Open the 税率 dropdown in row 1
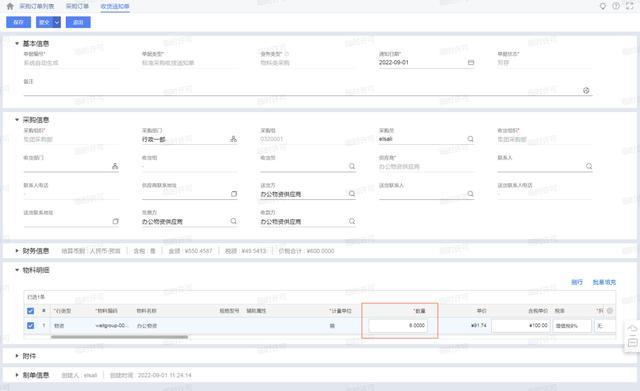640x391 pixels. pos(572,326)
